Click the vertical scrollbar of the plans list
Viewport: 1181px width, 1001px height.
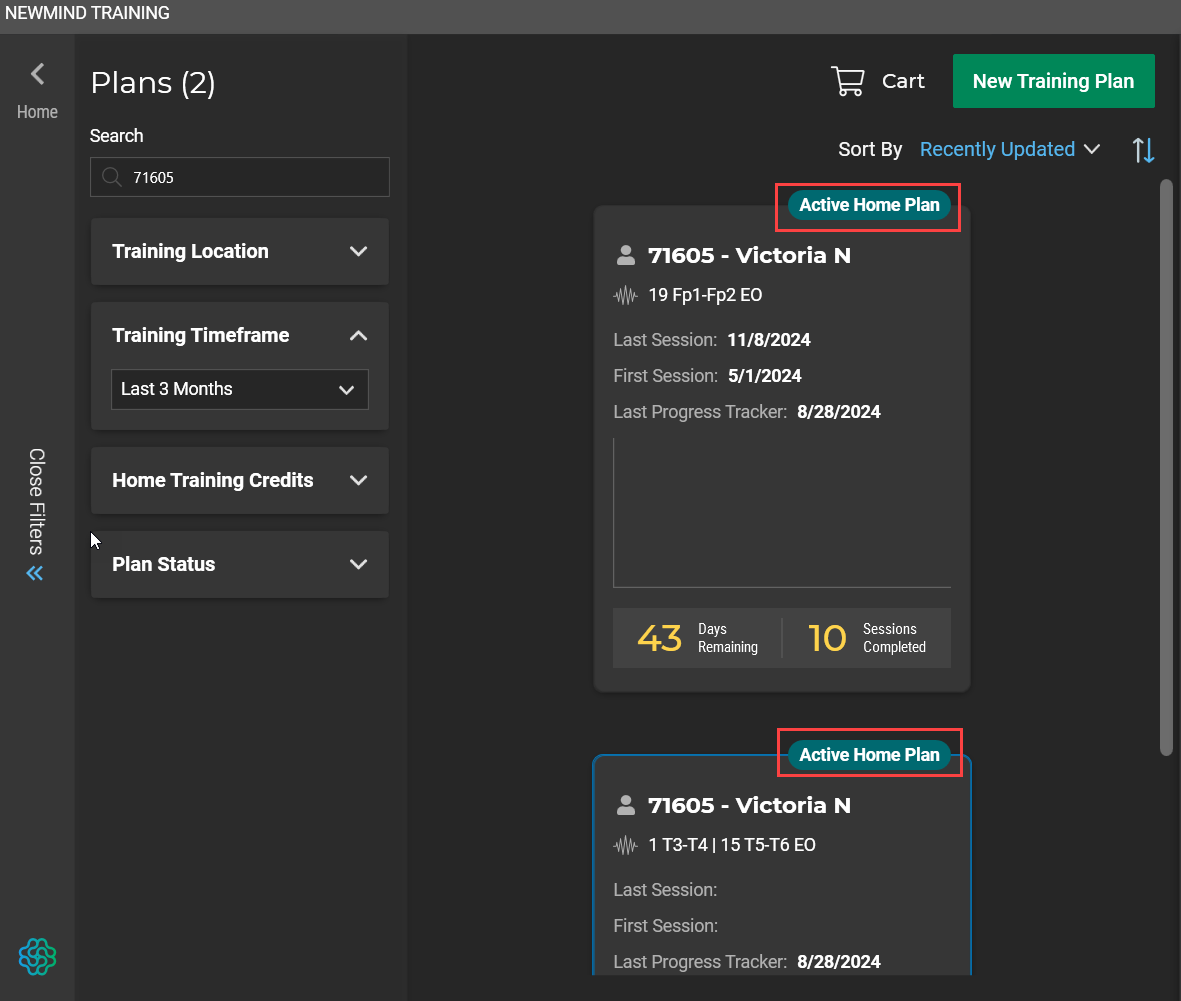(x=1166, y=467)
